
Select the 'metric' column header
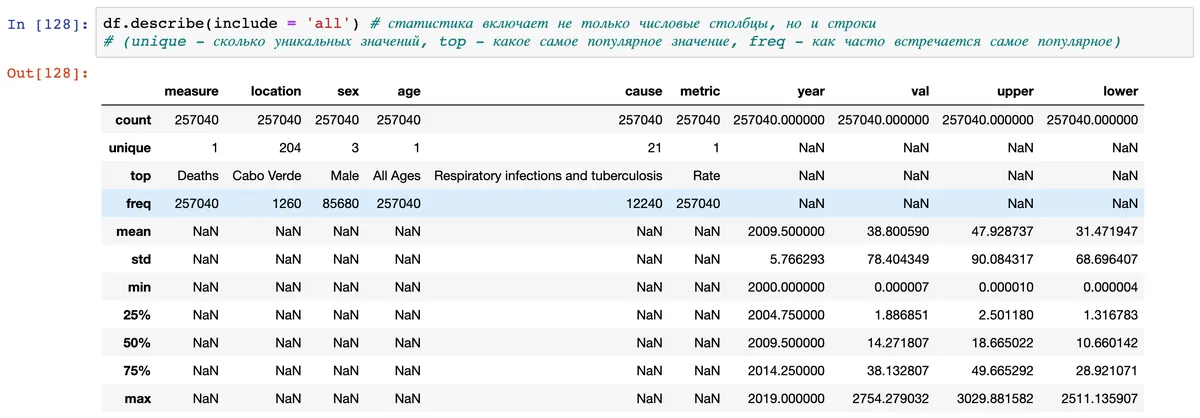point(700,91)
